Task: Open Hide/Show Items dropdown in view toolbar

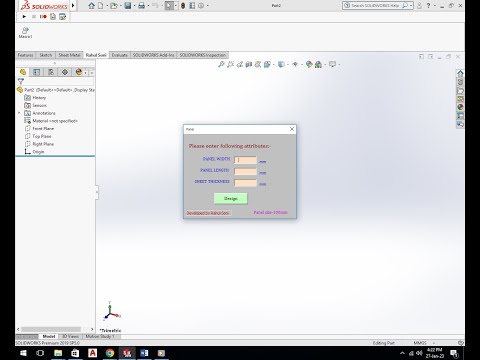Action: point(296,64)
